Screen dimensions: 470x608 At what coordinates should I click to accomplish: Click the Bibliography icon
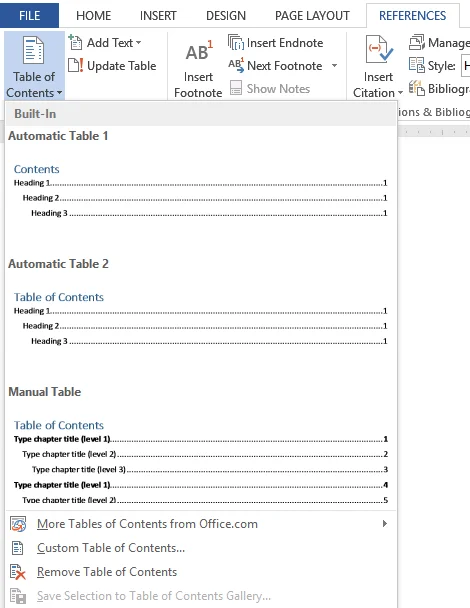pos(417,88)
